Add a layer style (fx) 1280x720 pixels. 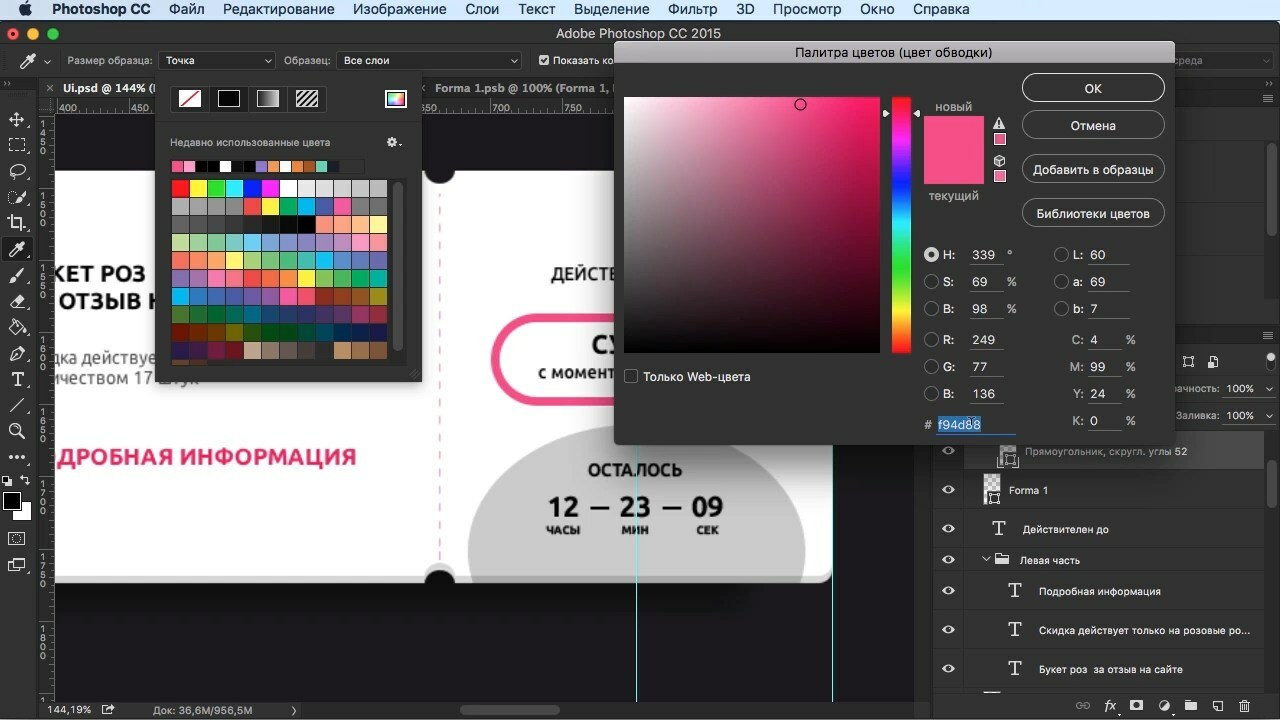click(1110, 706)
